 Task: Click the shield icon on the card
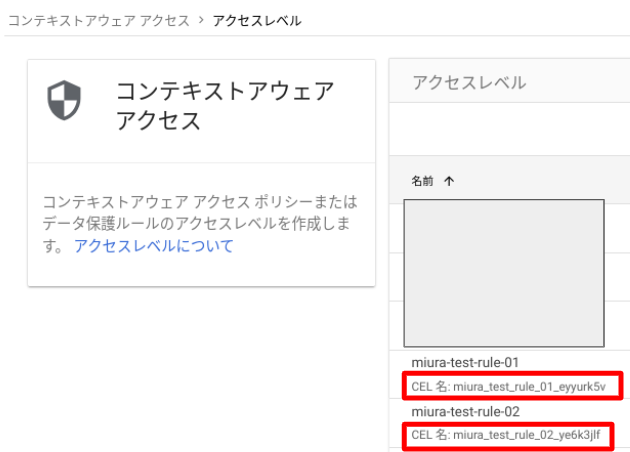click(x=64, y=100)
